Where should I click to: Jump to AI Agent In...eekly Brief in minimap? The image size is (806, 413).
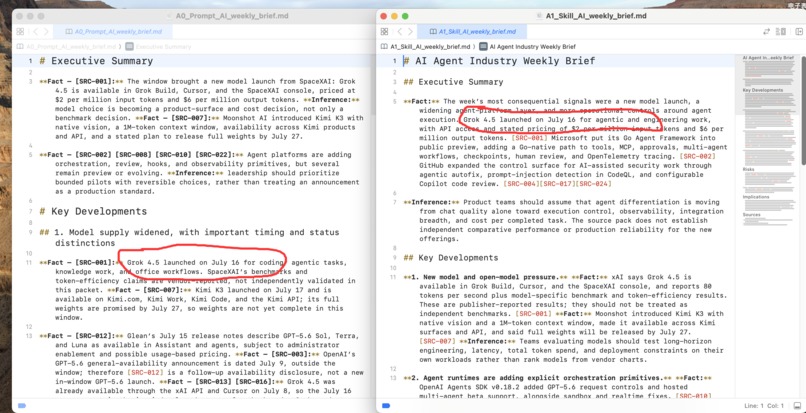click(x=768, y=58)
